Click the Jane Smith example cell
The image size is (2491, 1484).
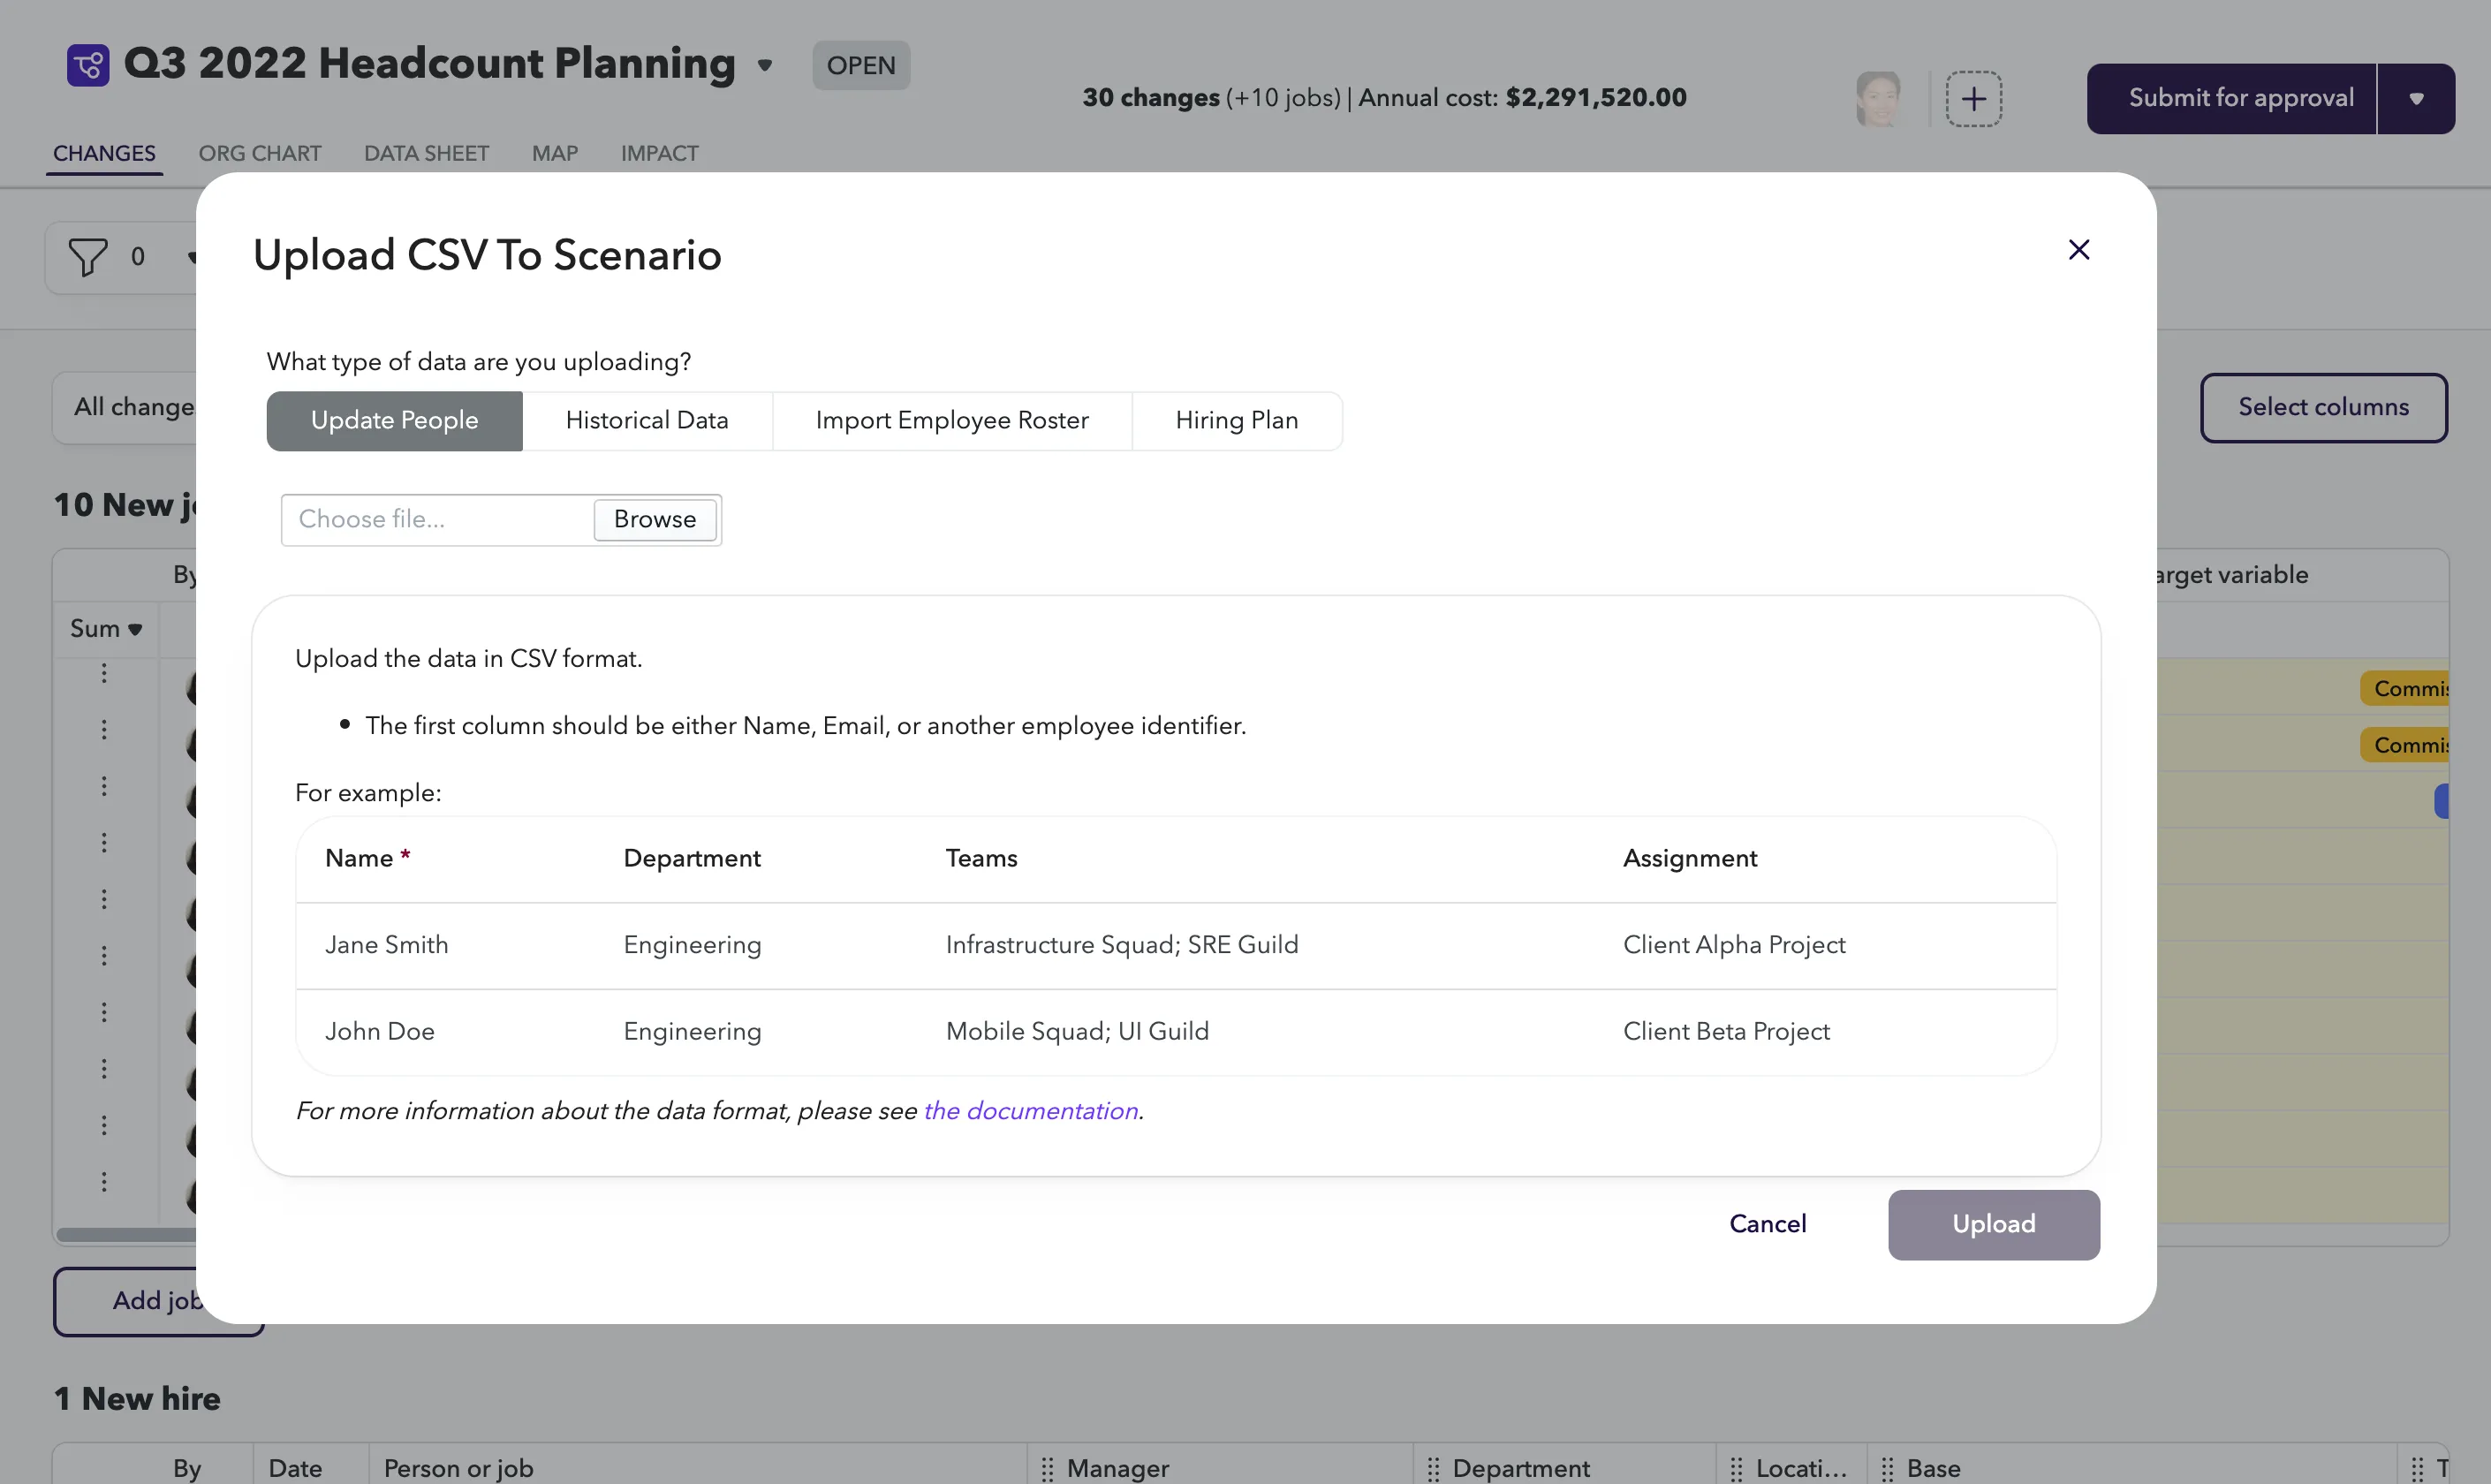(387, 944)
